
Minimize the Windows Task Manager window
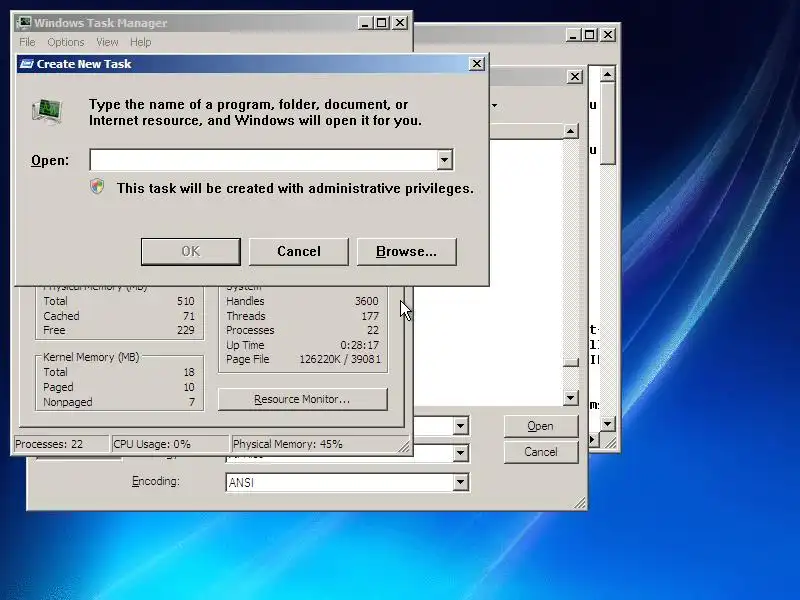[x=365, y=23]
